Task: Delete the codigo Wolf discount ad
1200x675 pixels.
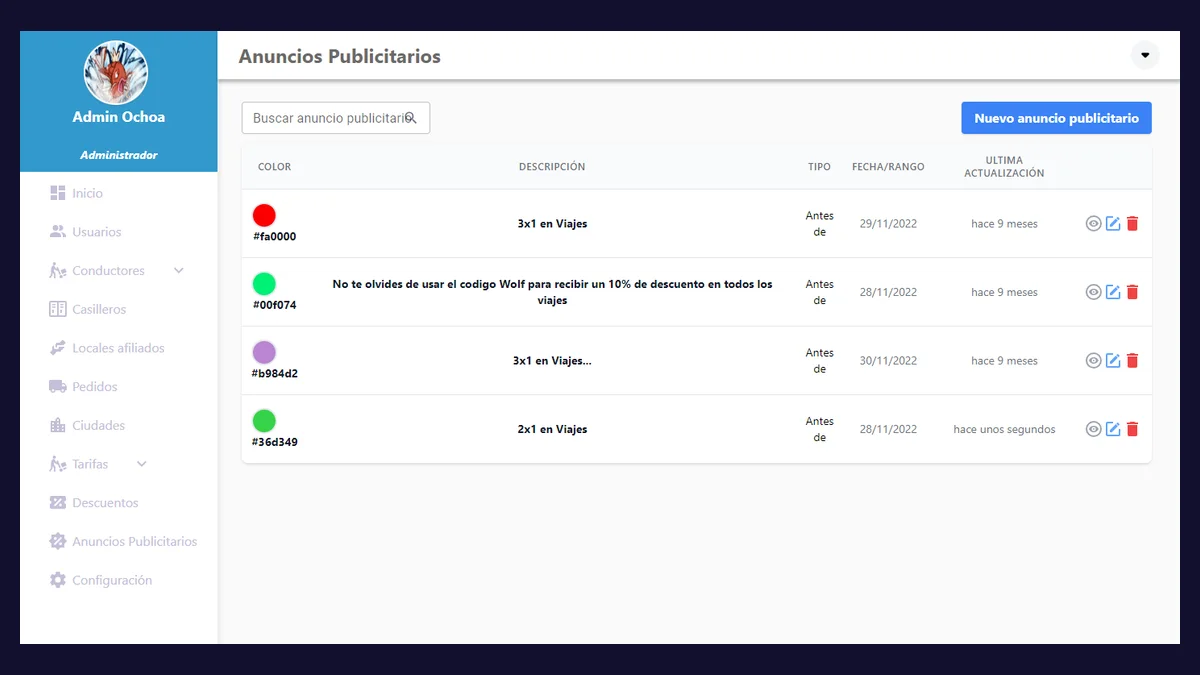Action: pyautogui.click(x=1132, y=292)
